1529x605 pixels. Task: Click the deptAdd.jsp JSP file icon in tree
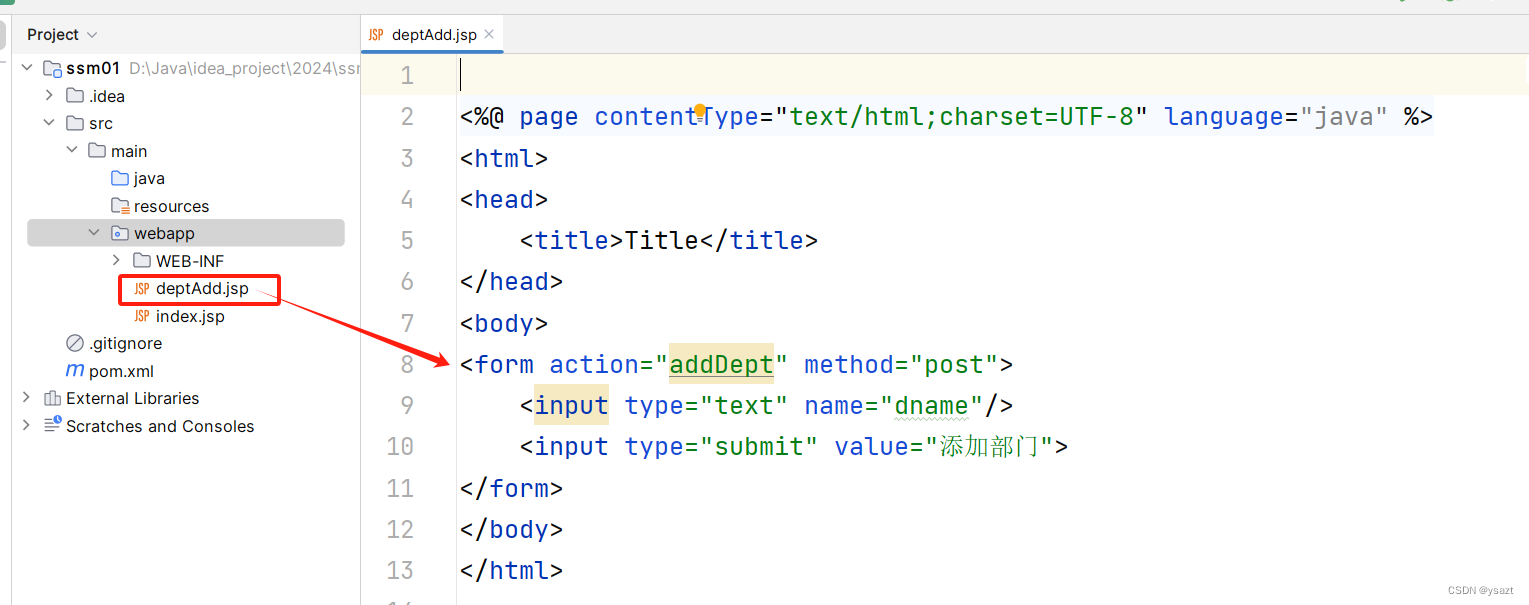click(142, 289)
